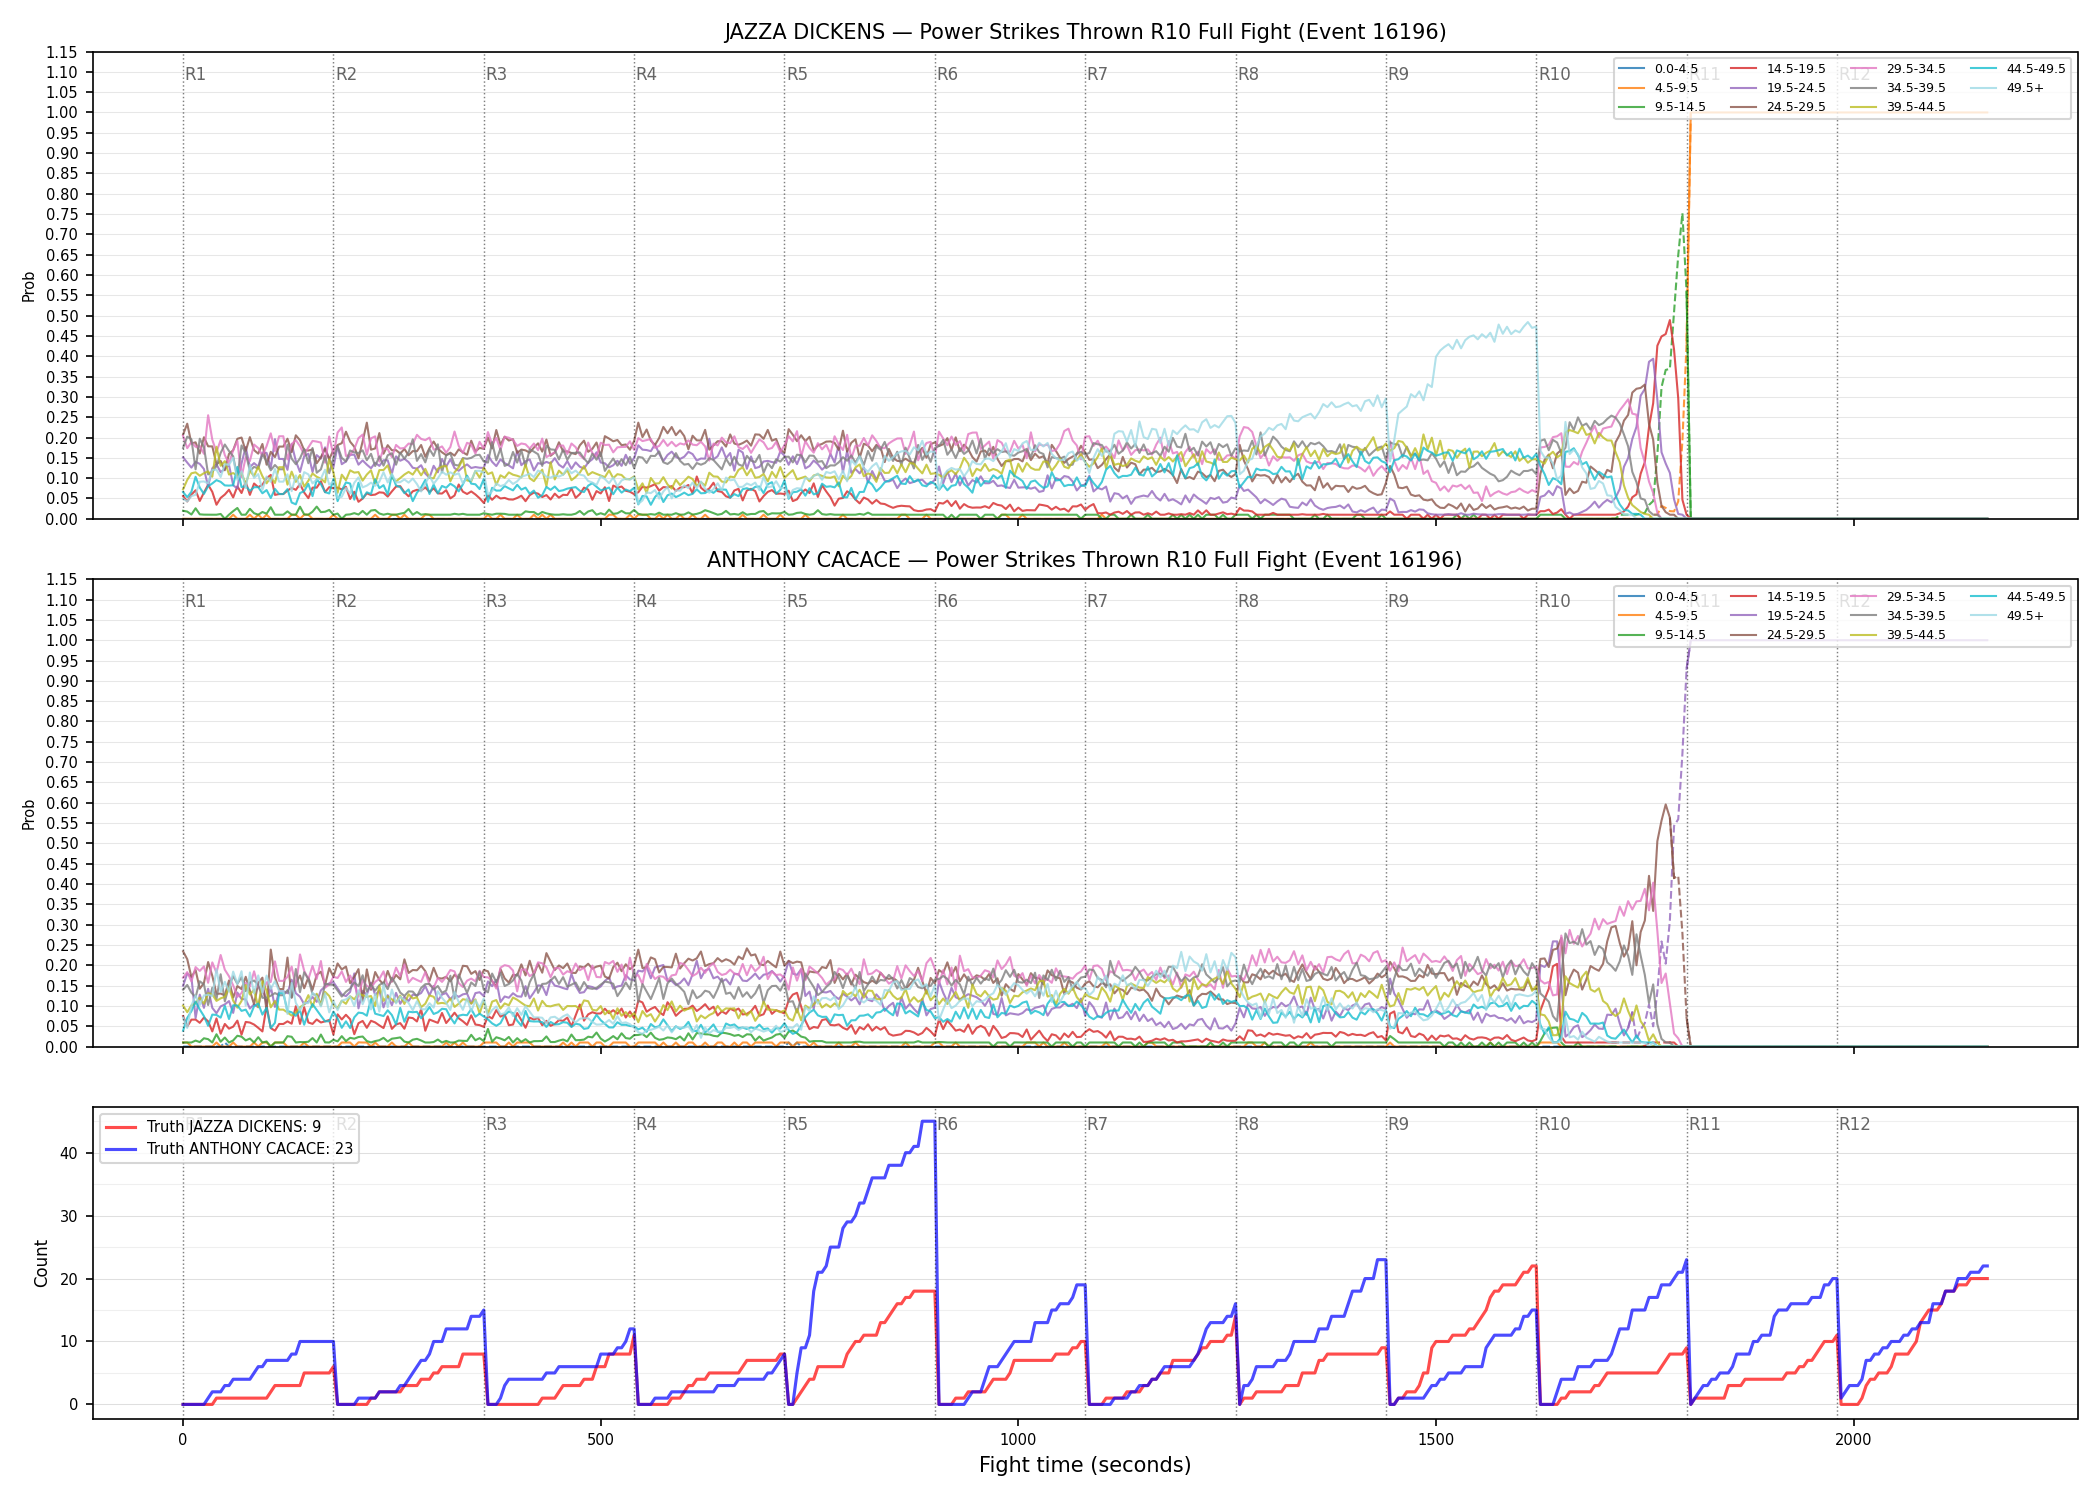The width and height of the screenshot is (2100, 1500).
Task: Select 49.5+ legend entry in Jazza Dickens chart
Action: tap(2007, 88)
